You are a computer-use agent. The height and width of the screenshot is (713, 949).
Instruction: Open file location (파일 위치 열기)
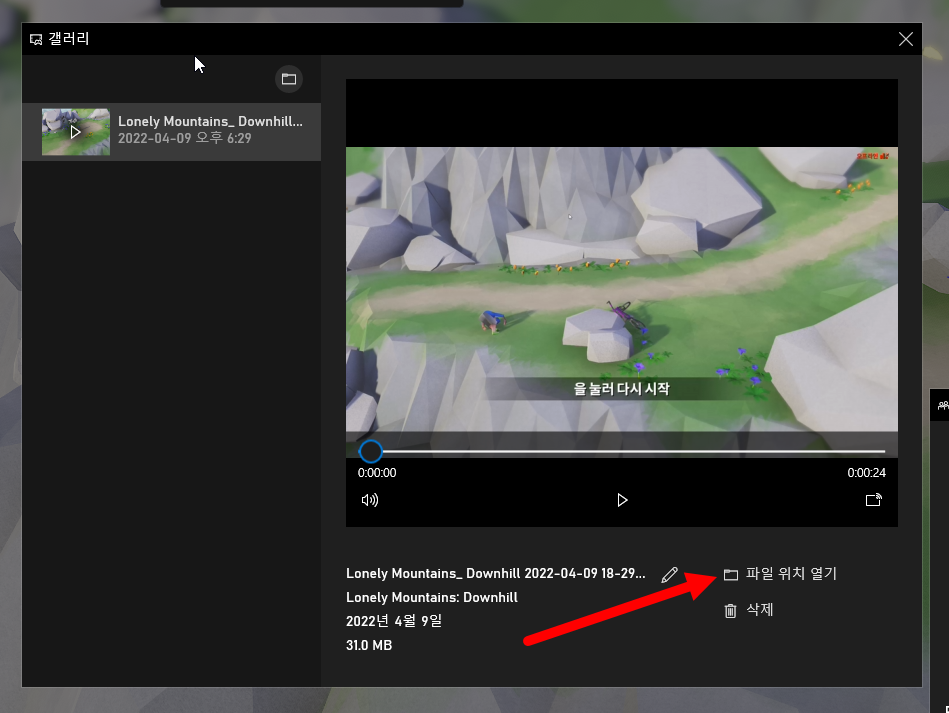(780, 574)
